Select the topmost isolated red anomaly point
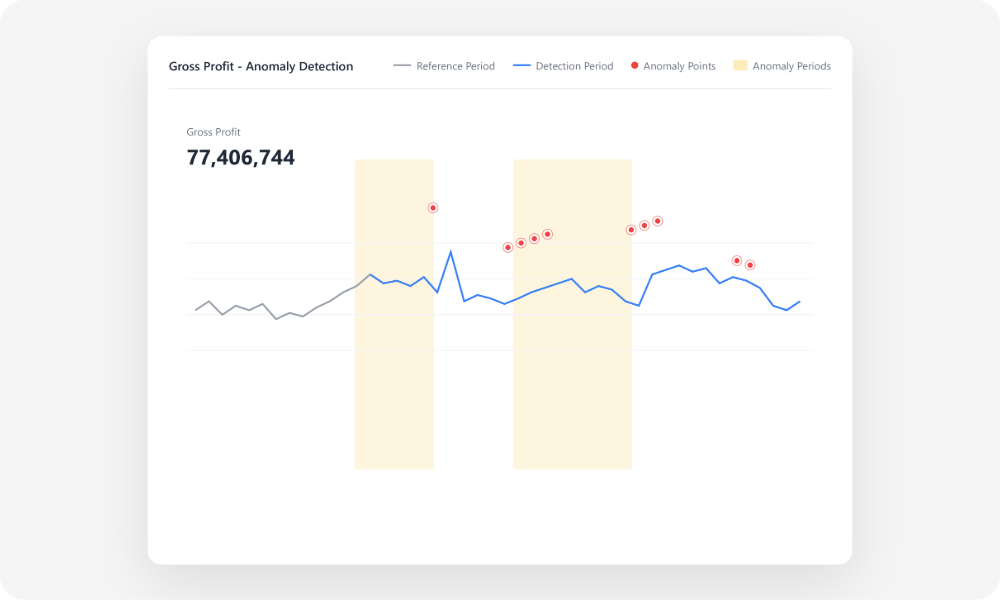Screen dimensions: 1000x600 [433, 207]
